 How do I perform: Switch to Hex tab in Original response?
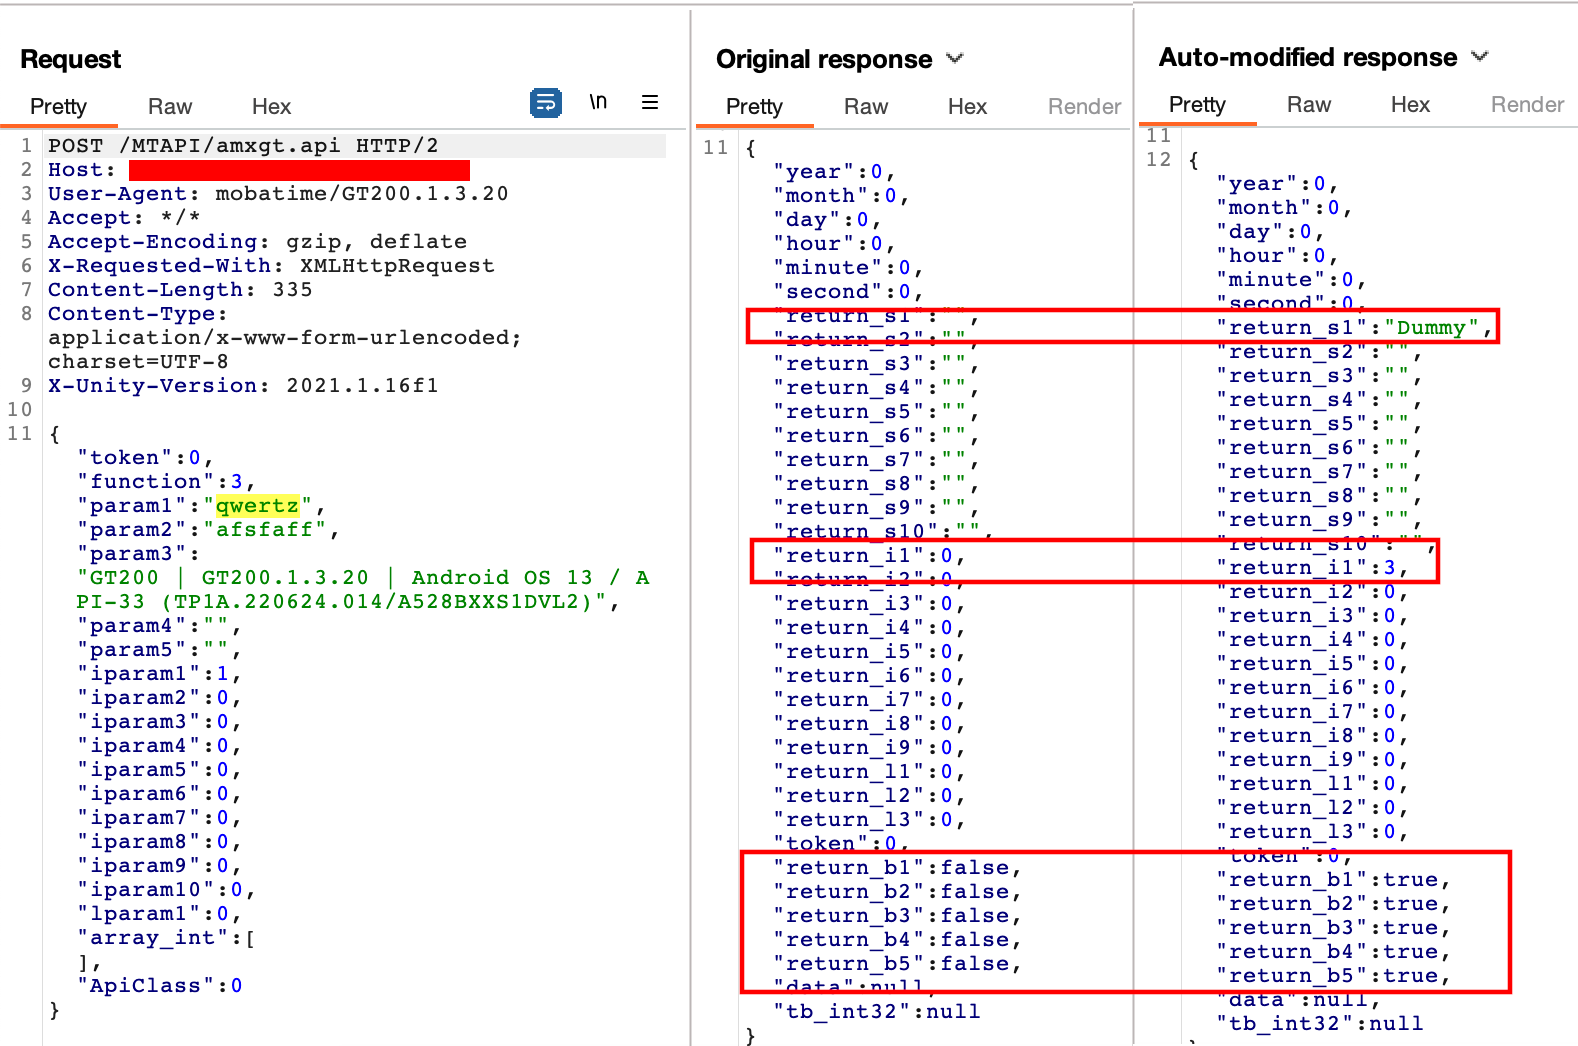tap(967, 106)
